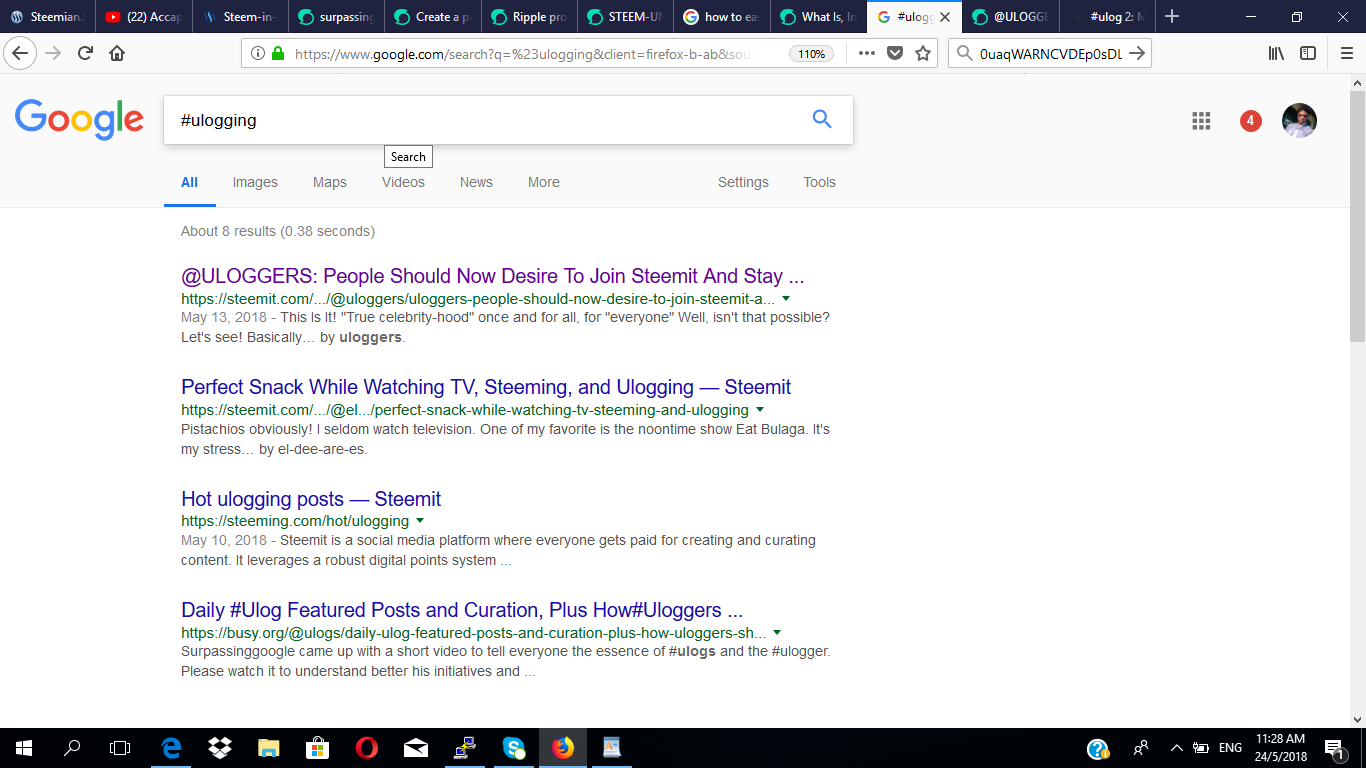Open Google search Settings menu
The image size is (1366, 768).
[x=743, y=182]
